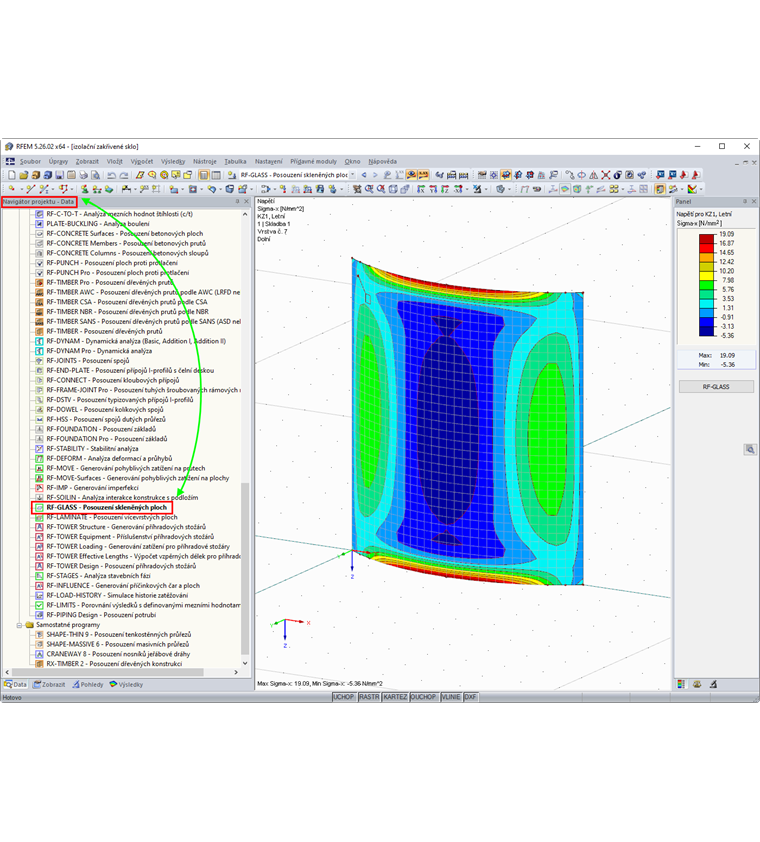Click the navigator scroll-down arrow
The width and height of the screenshot is (760, 842).
245,664
